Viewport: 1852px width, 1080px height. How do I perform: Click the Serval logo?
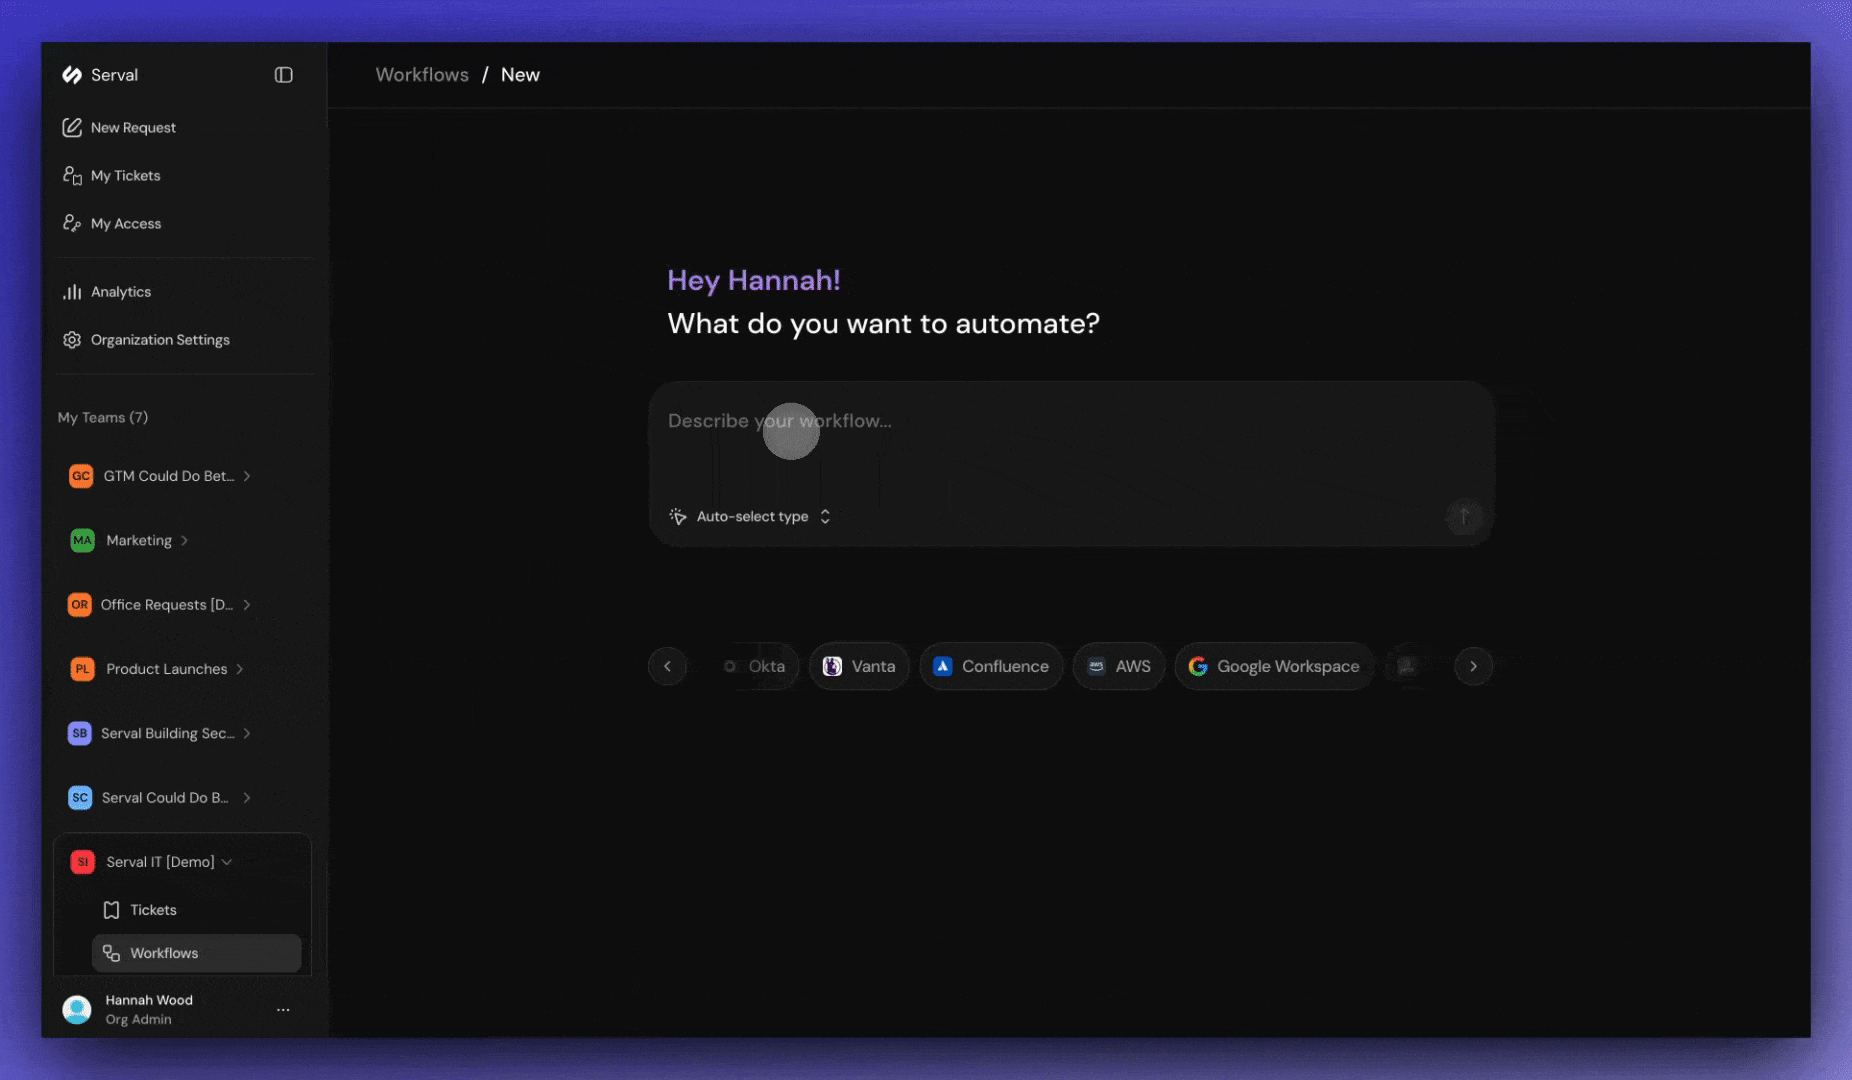coord(72,74)
